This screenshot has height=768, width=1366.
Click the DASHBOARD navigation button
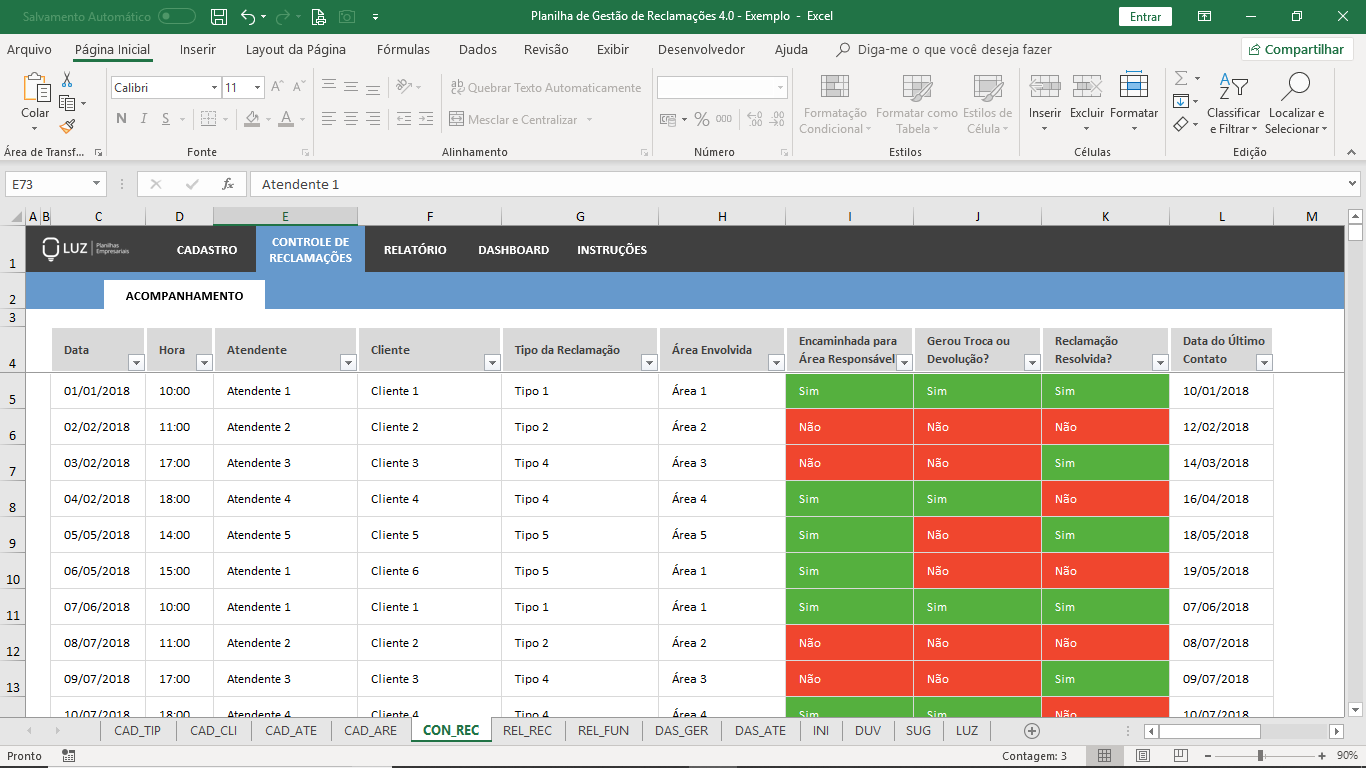513,250
